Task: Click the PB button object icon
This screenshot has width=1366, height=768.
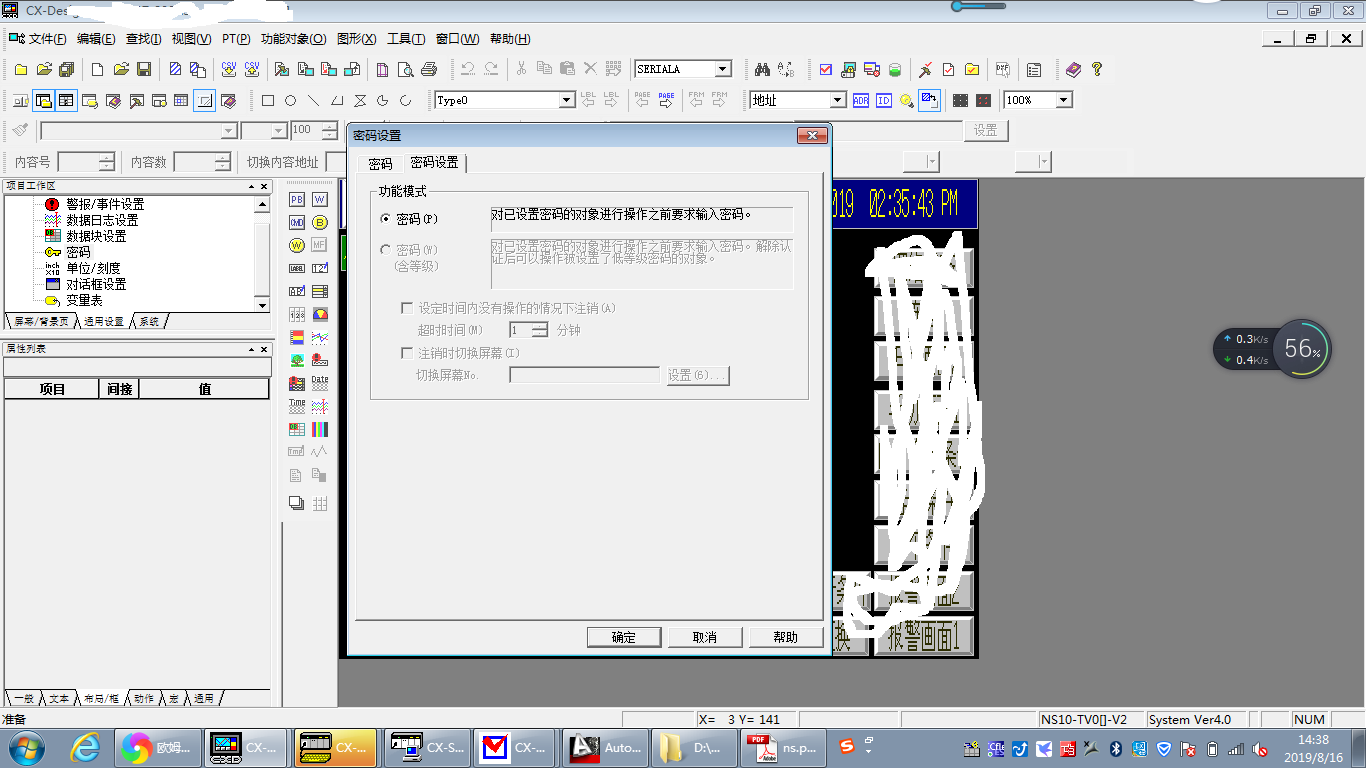Action: [297, 200]
